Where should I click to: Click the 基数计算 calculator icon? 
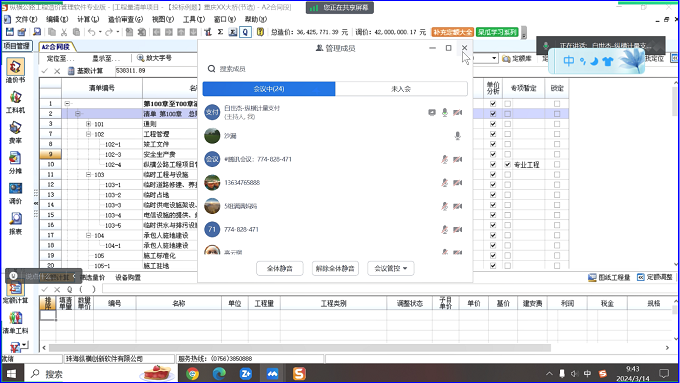click(72, 71)
